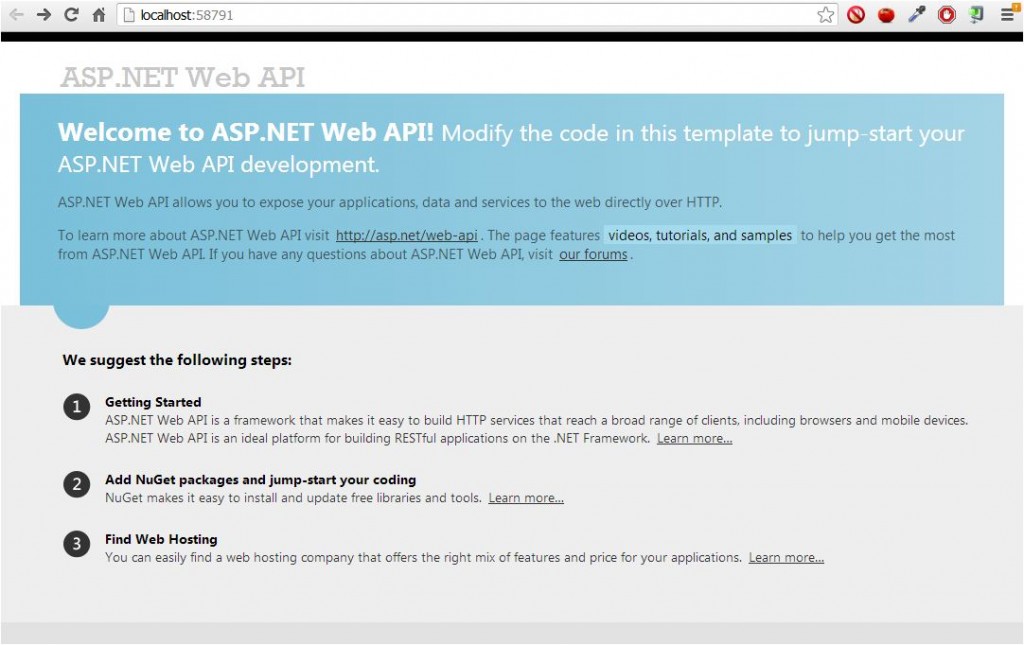
Task: Open the red prohibition-sign extension icon
Action: pos(856,14)
